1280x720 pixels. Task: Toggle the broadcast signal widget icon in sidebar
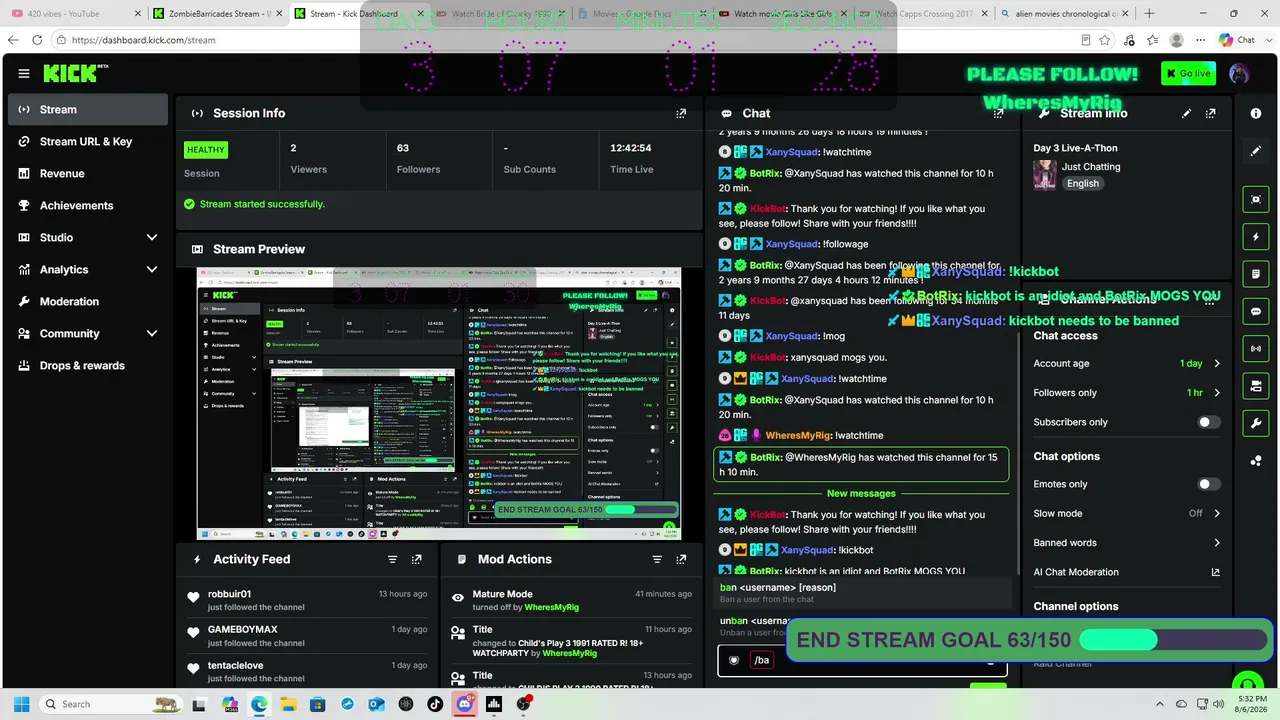click(1256, 349)
